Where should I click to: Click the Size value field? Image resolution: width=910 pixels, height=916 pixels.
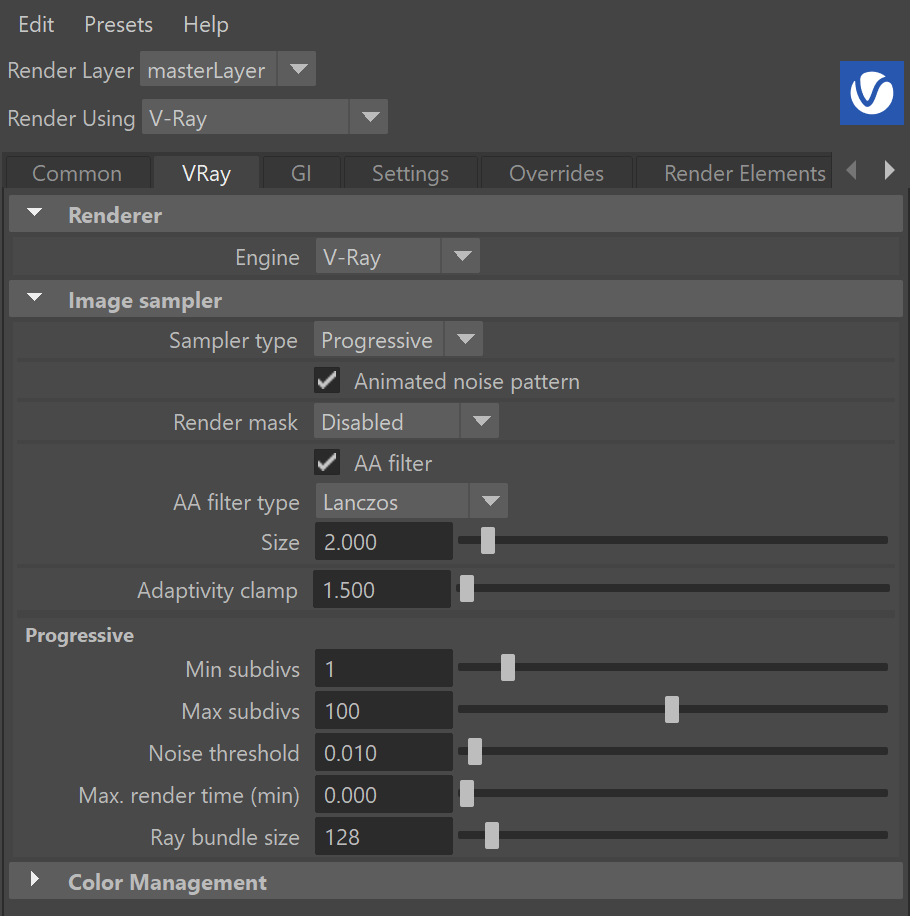point(384,541)
